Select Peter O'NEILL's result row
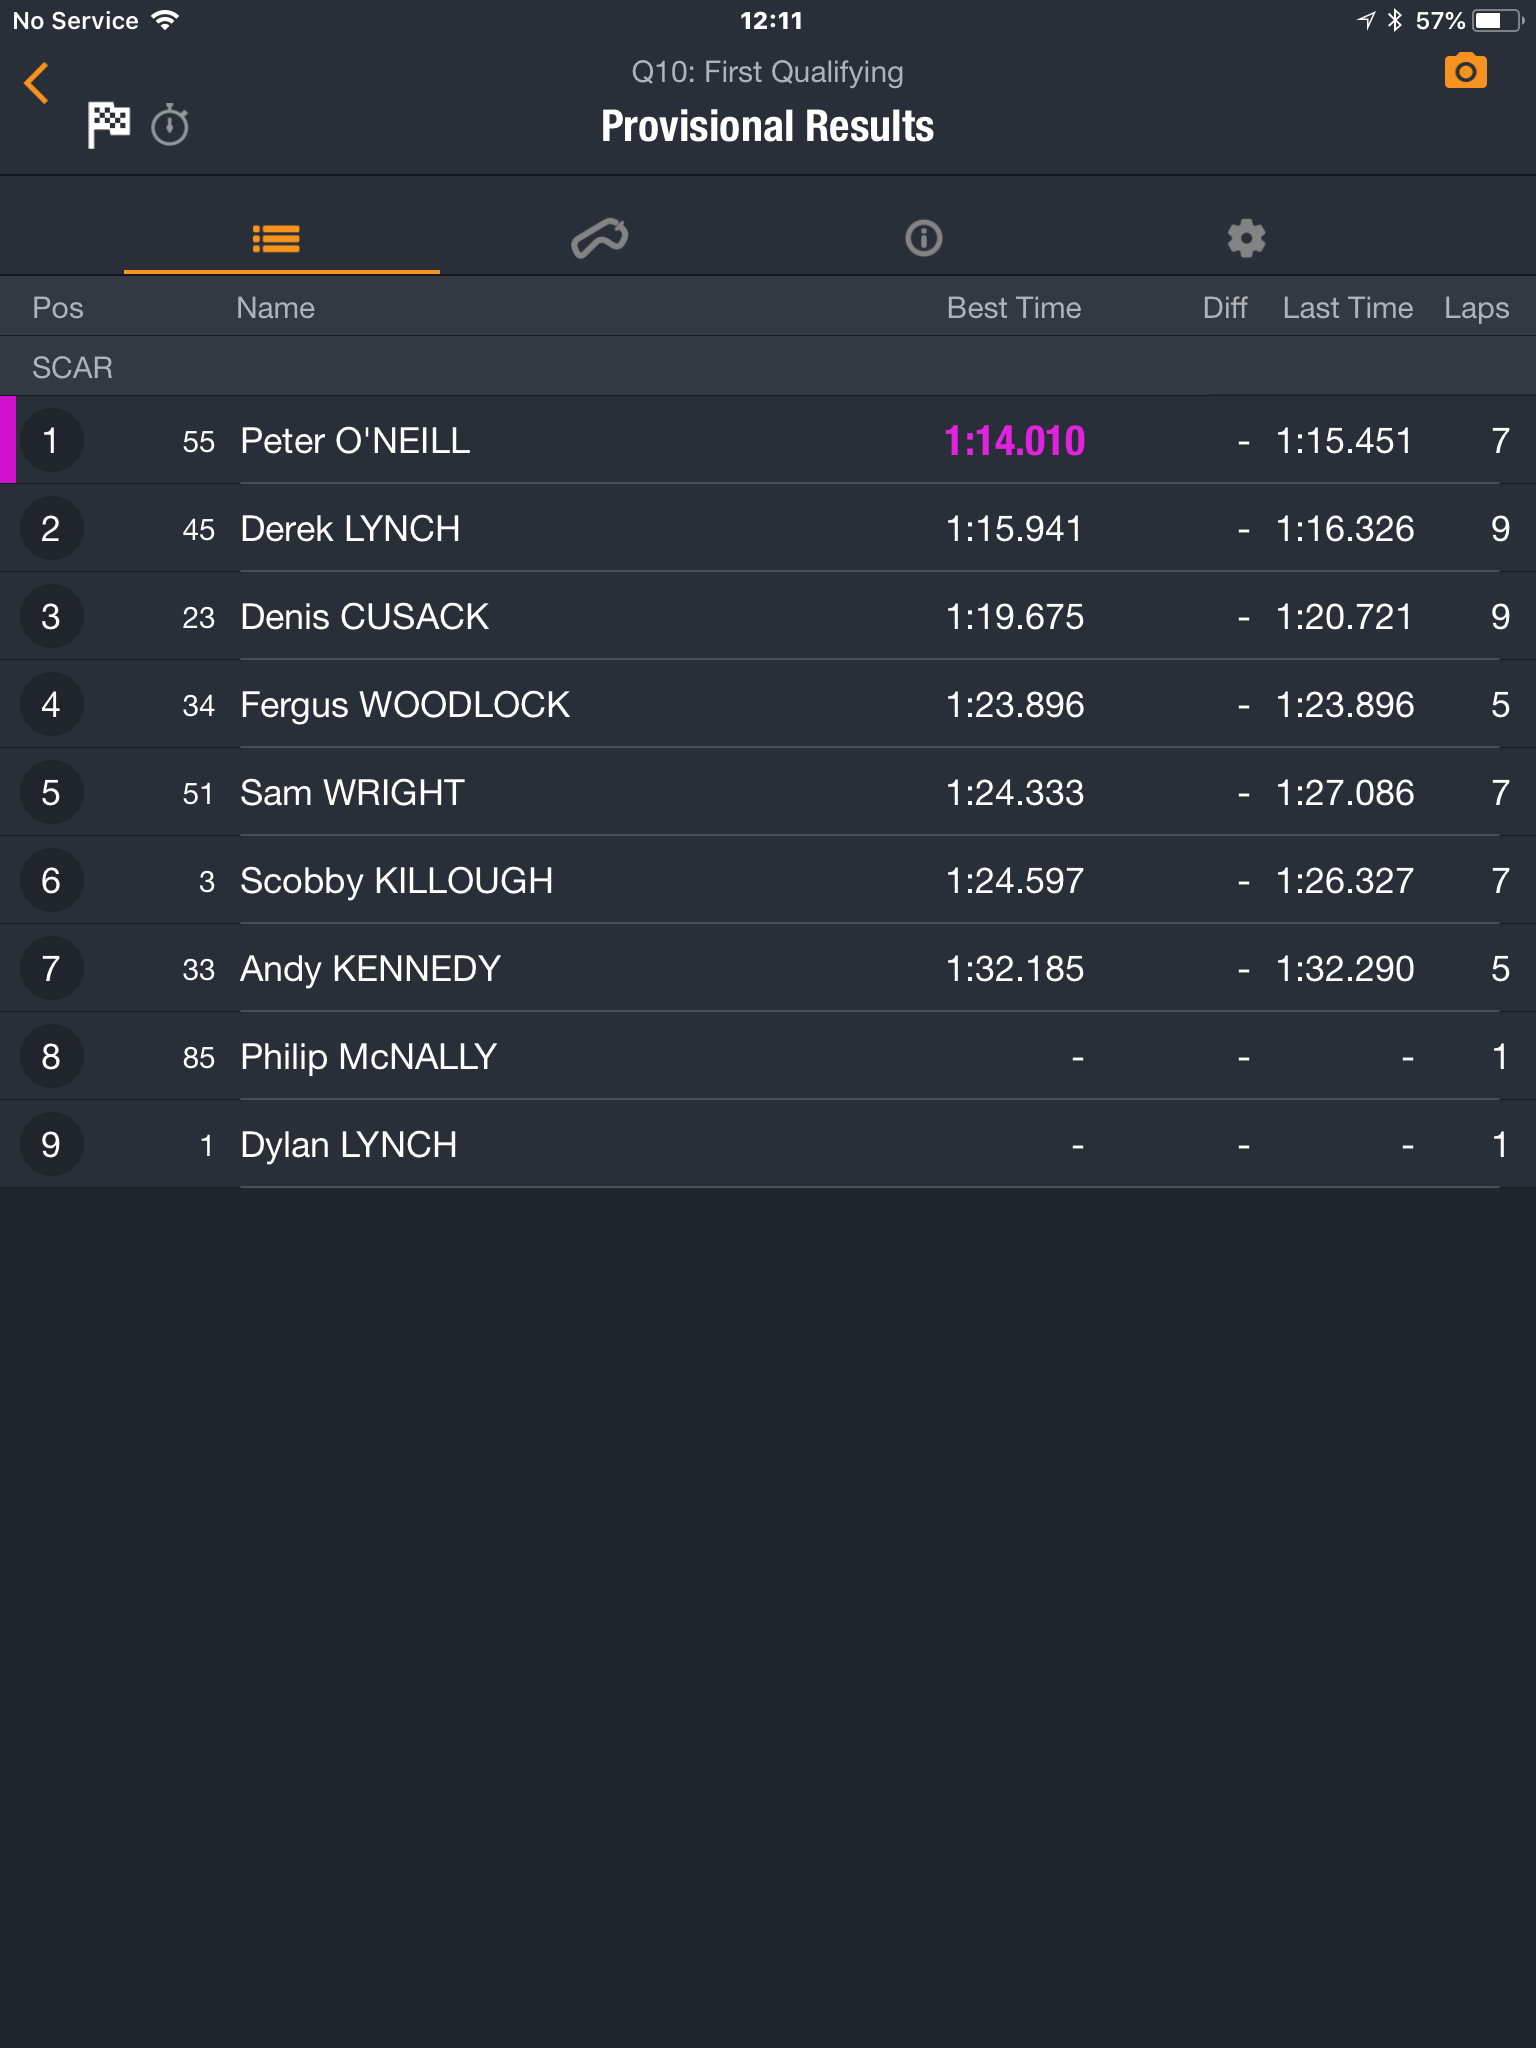Viewport: 1536px width, 2048px height. pos(768,440)
